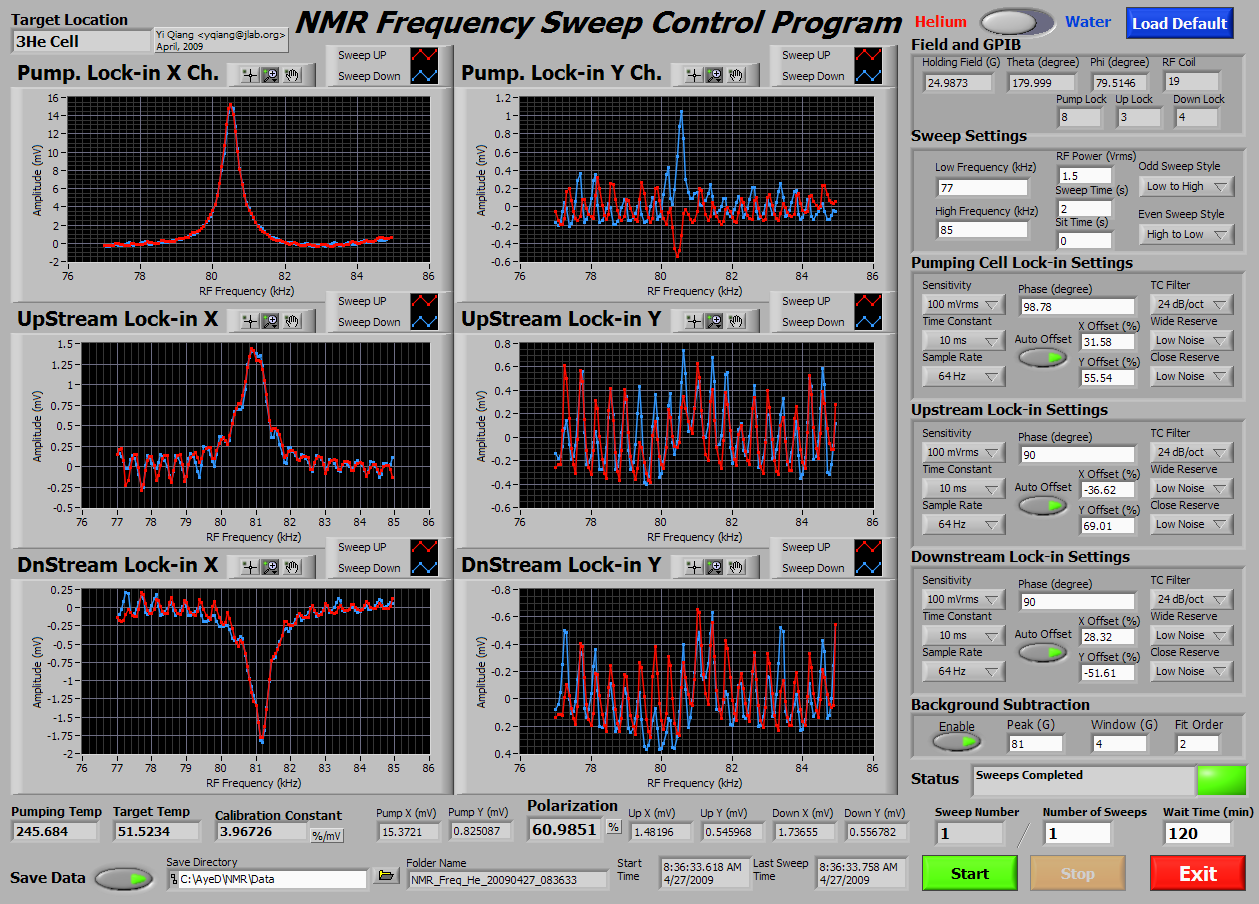
Task: Open the Even Sweep Style dropdown
Action: point(1186,234)
